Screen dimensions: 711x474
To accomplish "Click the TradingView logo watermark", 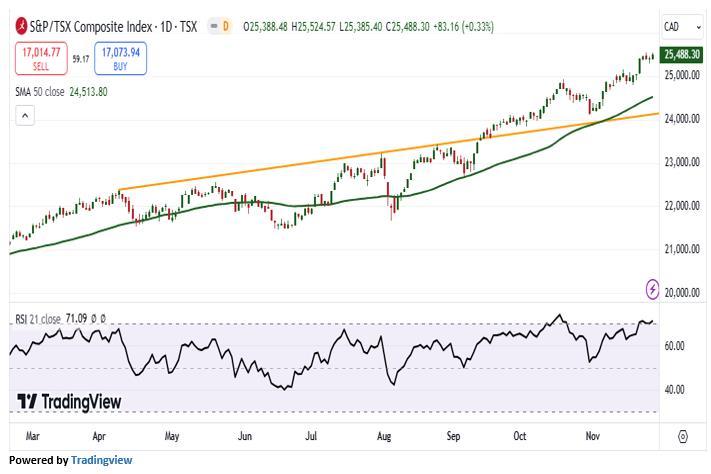I will pos(69,401).
